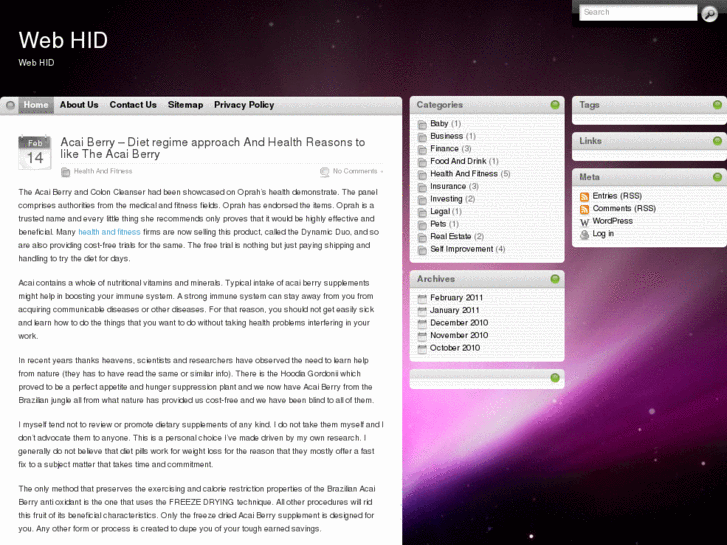Click the calendar icon beside December 2010
This screenshot has height=545, width=727.
422,323
